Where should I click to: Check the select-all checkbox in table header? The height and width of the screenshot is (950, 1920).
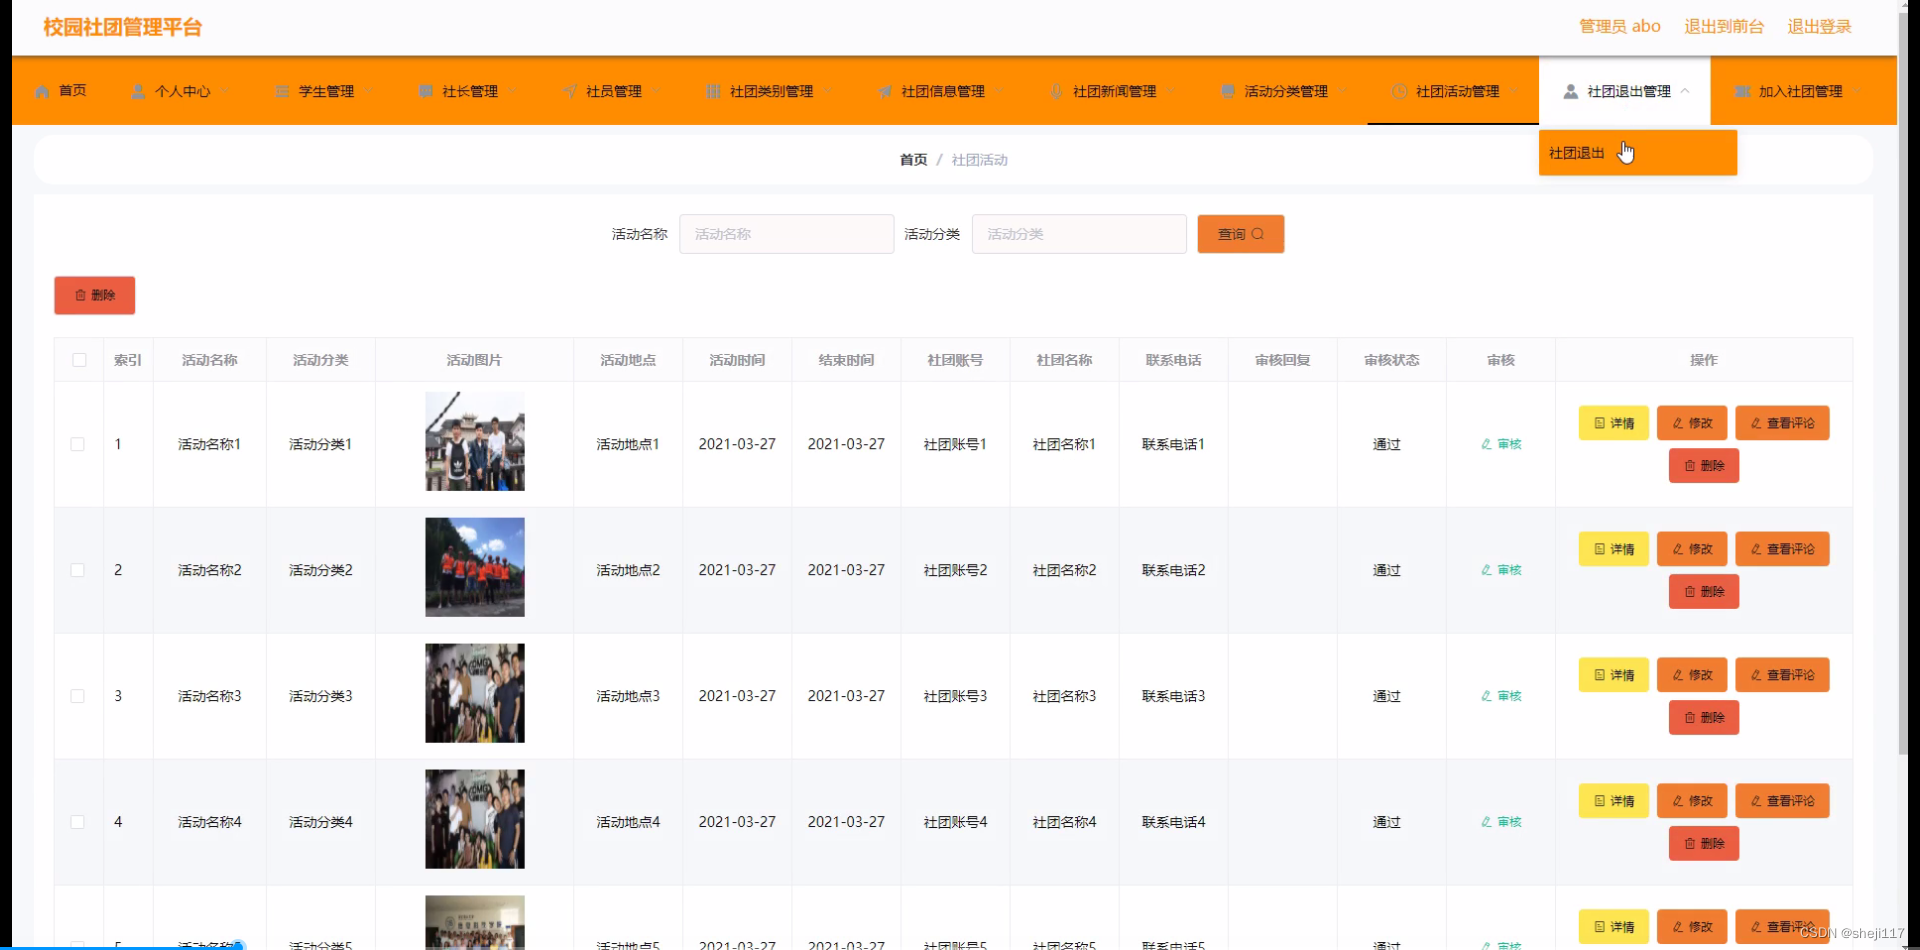point(79,360)
